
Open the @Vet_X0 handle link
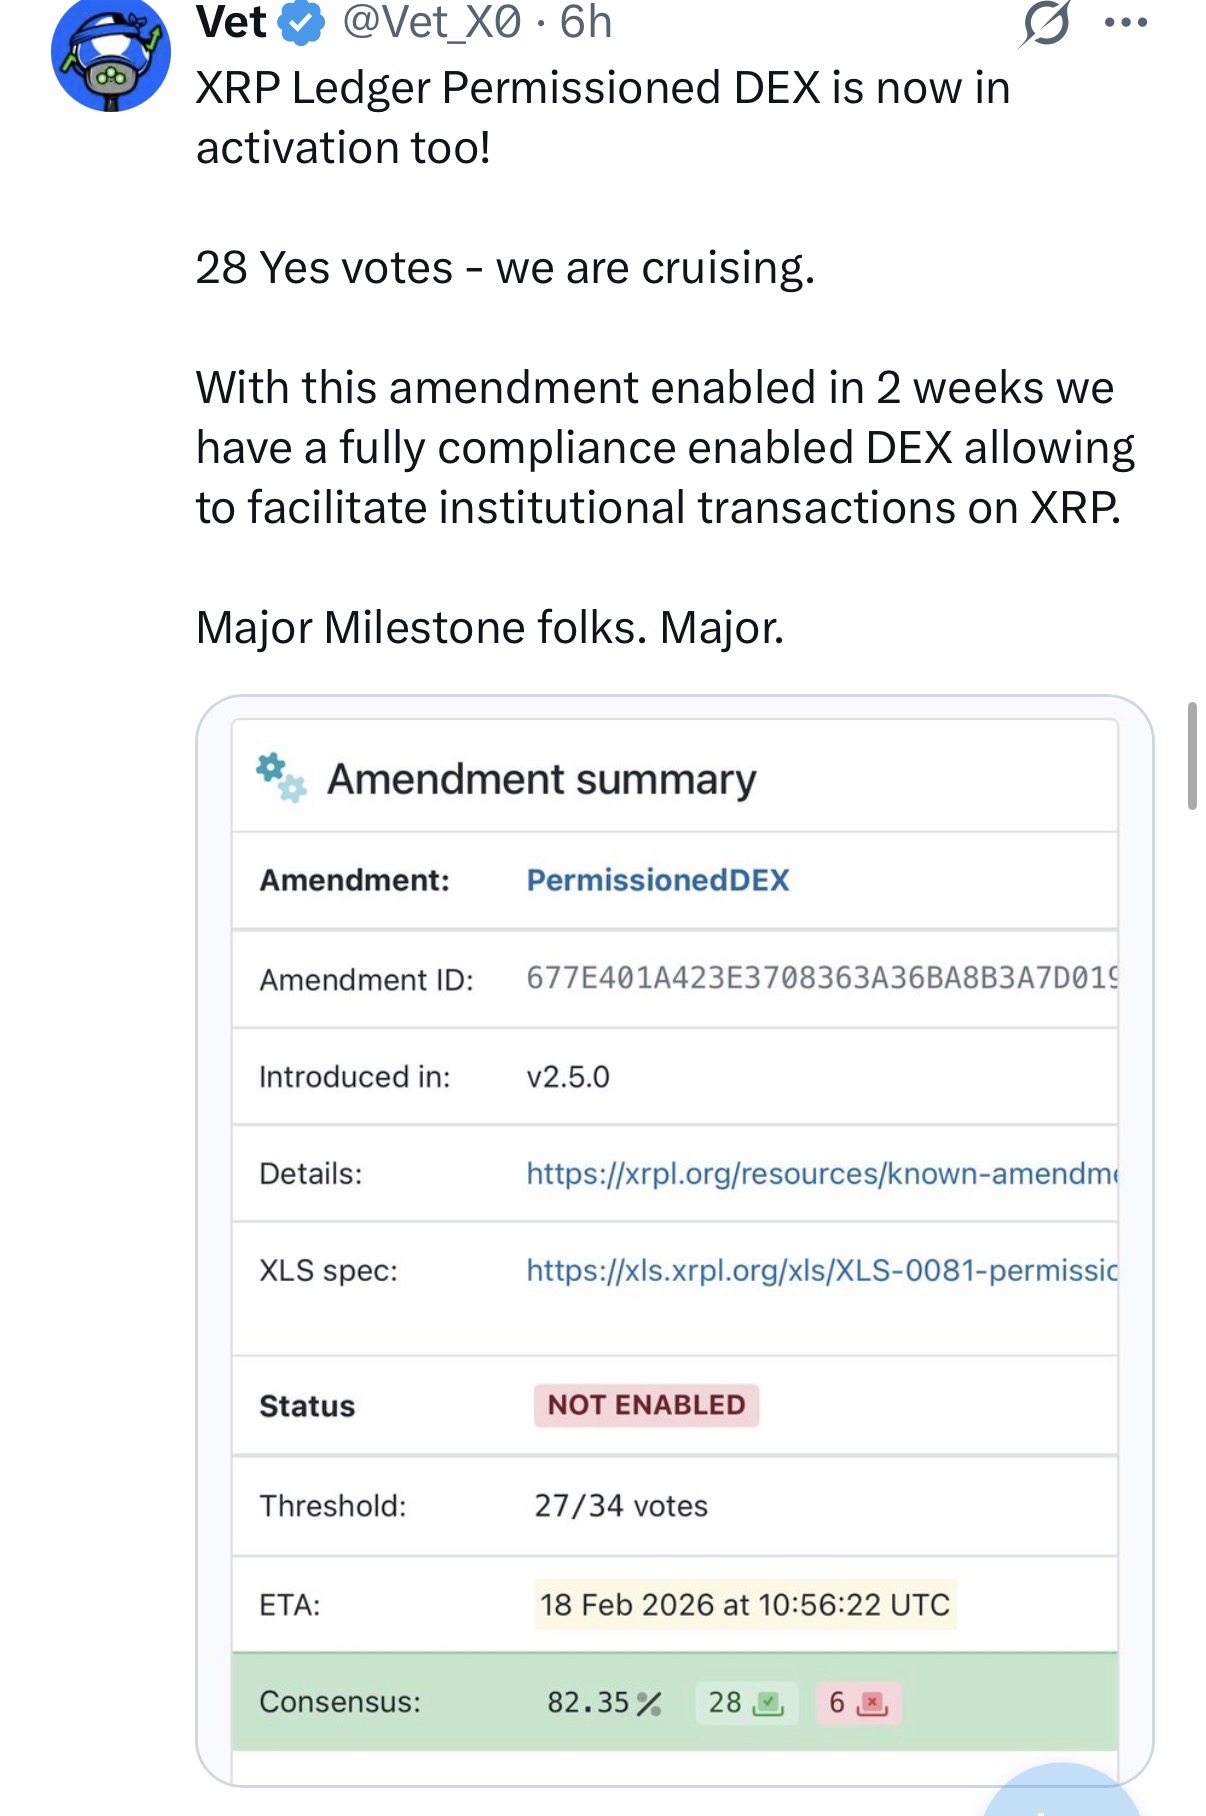point(432,23)
